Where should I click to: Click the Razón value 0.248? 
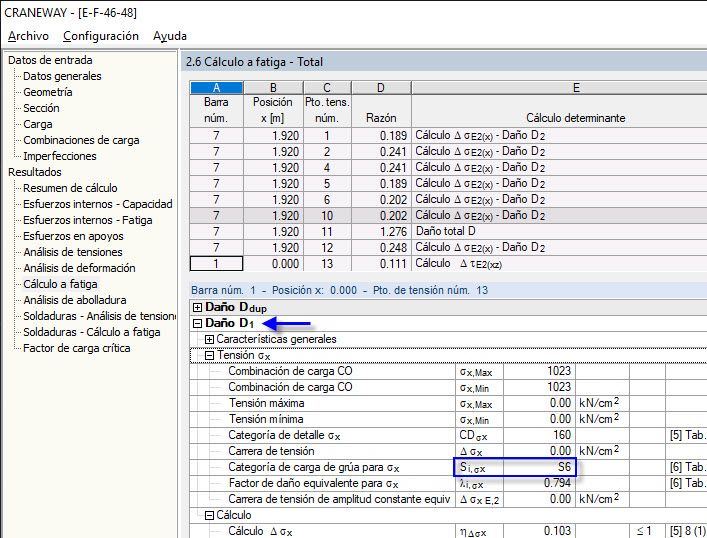[x=381, y=248]
